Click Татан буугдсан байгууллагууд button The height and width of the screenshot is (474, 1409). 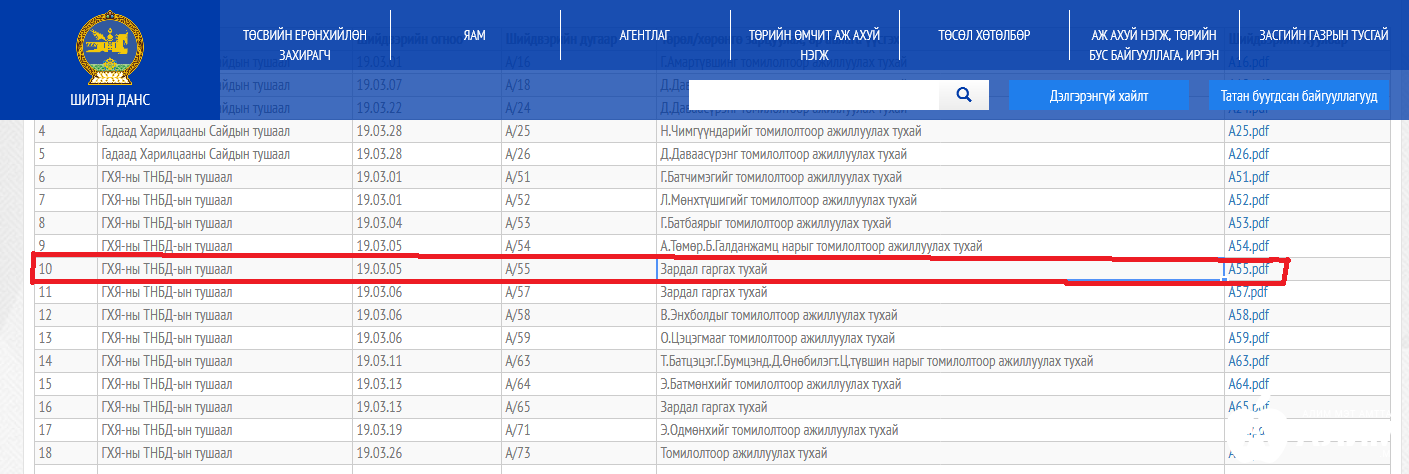[x=1299, y=96]
